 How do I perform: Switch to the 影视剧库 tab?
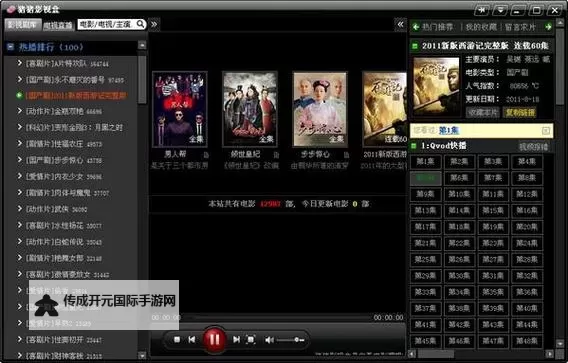[x=22, y=25]
